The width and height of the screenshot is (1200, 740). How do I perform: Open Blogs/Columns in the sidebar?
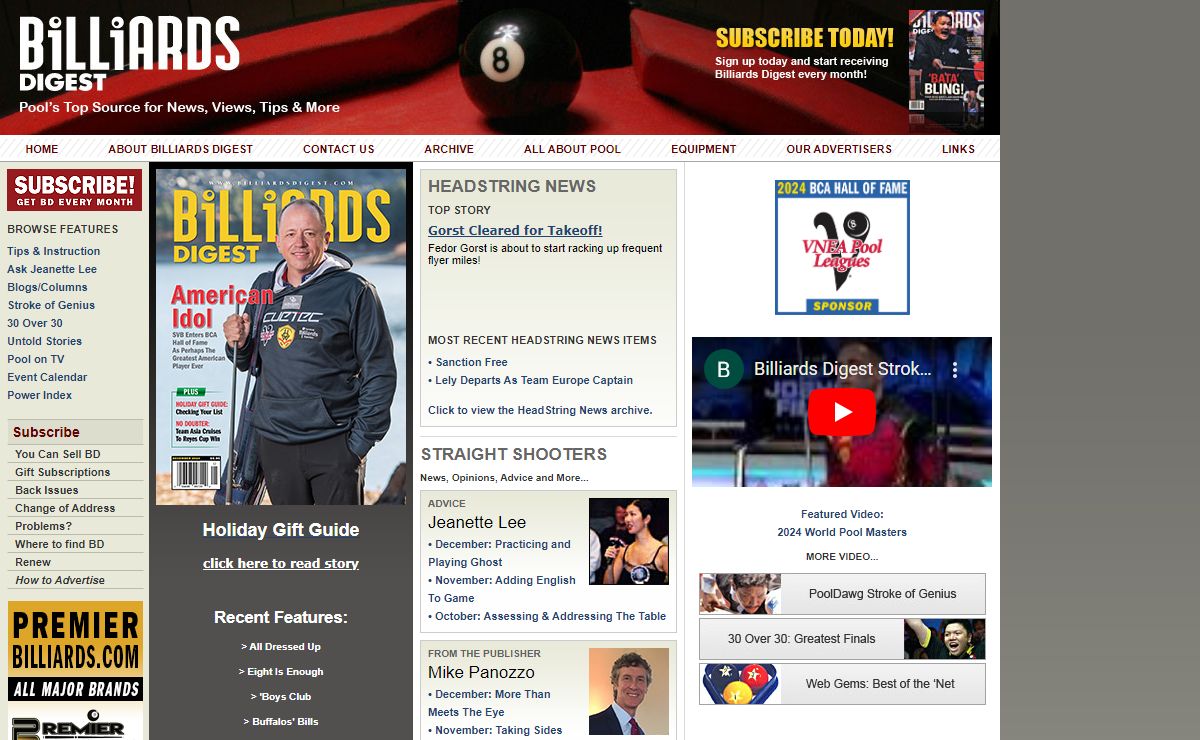(48, 287)
